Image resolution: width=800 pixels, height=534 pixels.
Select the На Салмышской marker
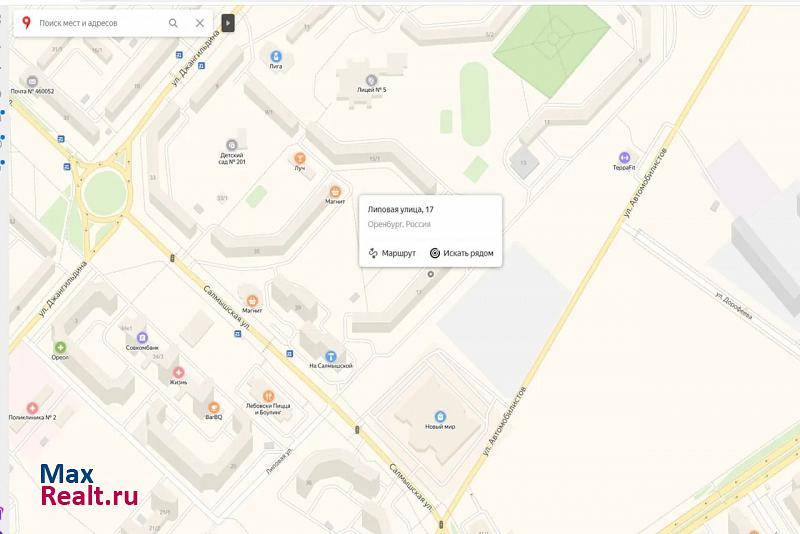click(331, 356)
